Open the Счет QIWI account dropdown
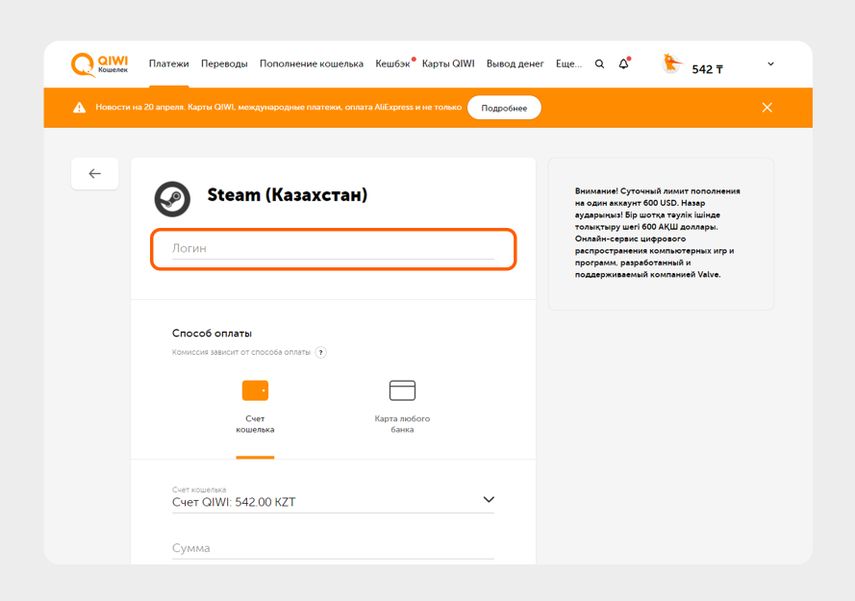 (333, 499)
